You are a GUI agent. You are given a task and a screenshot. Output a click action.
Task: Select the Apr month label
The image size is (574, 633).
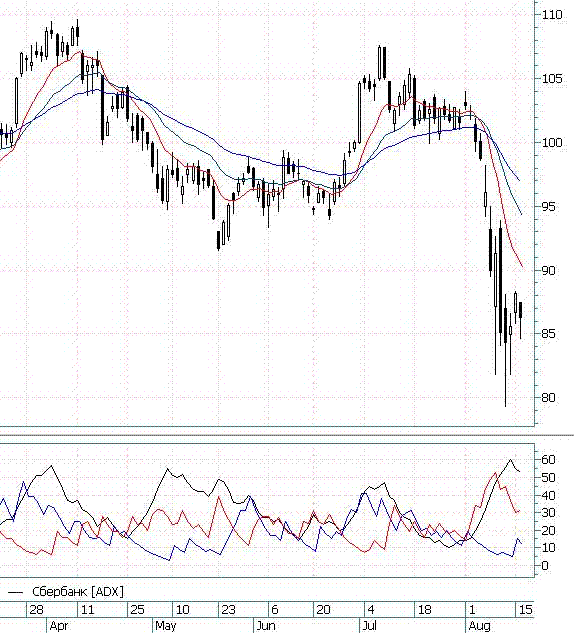pos(59,626)
